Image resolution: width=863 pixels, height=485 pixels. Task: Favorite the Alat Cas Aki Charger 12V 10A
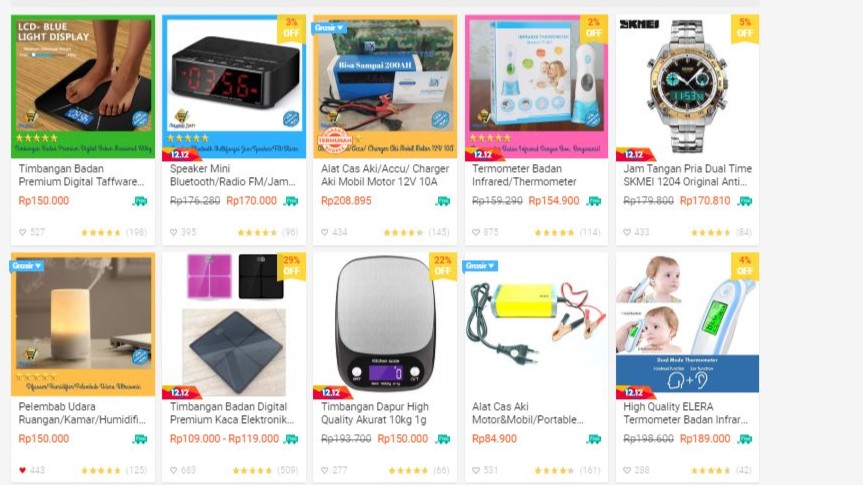tap(325, 232)
